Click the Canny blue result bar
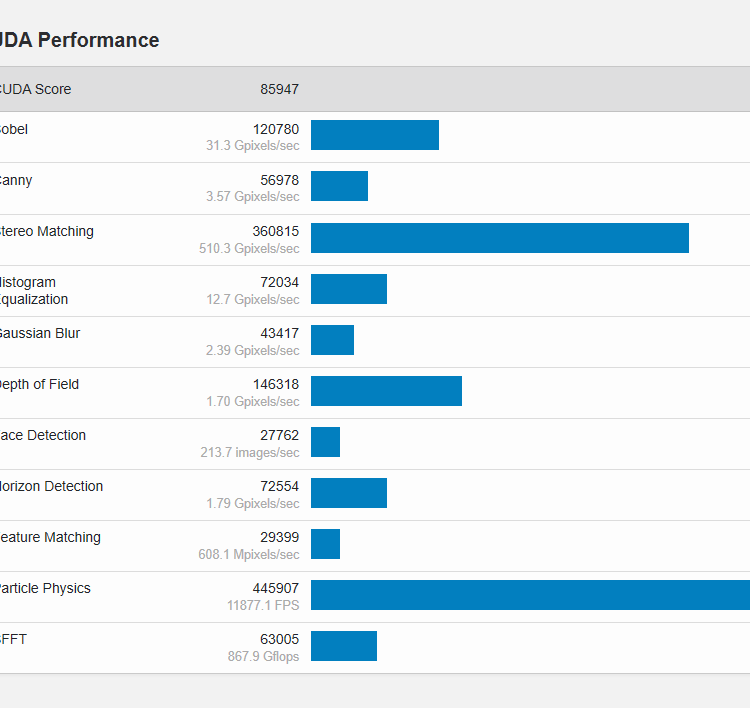The height and width of the screenshot is (708, 750). point(339,186)
